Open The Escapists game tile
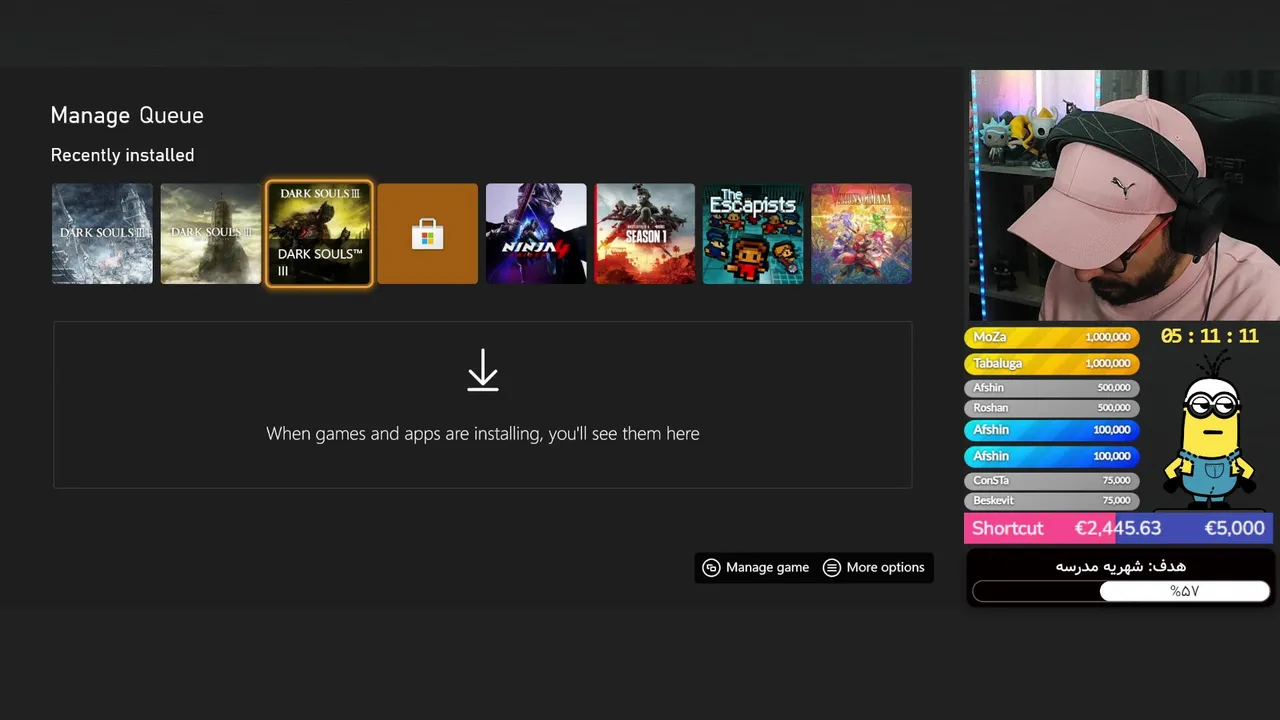The width and height of the screenshot is (1280, 720). tap(753, 234)
